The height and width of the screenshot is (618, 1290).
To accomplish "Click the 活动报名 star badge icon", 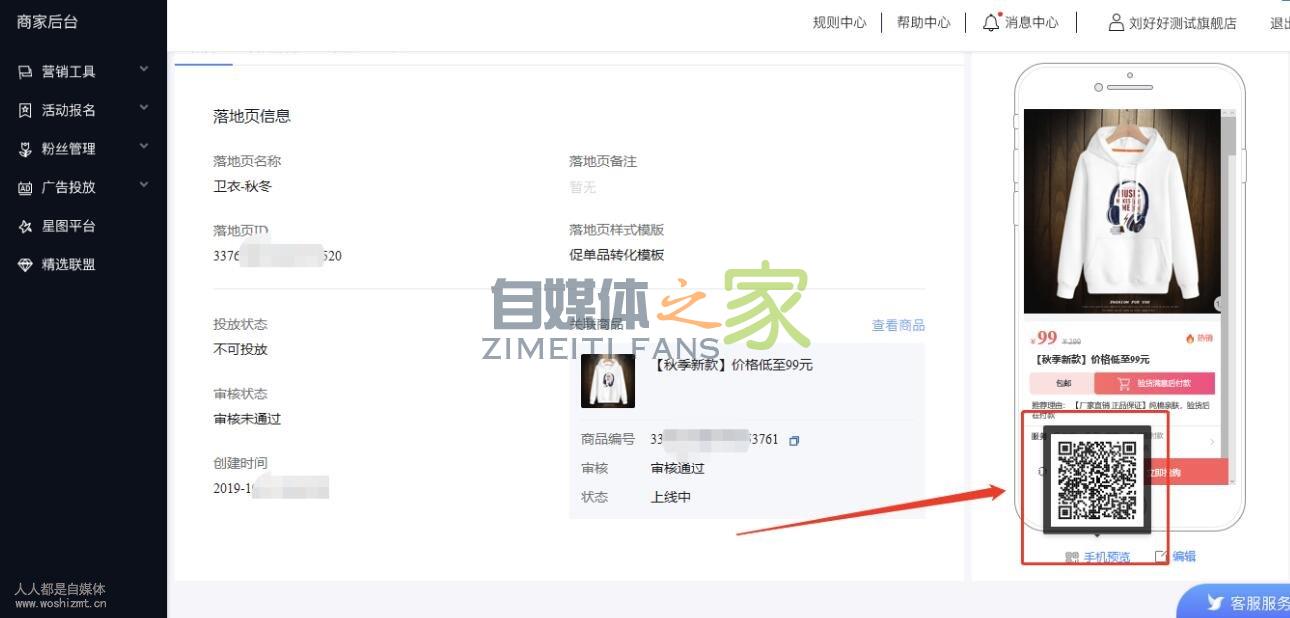I will (x=26, y=110).
